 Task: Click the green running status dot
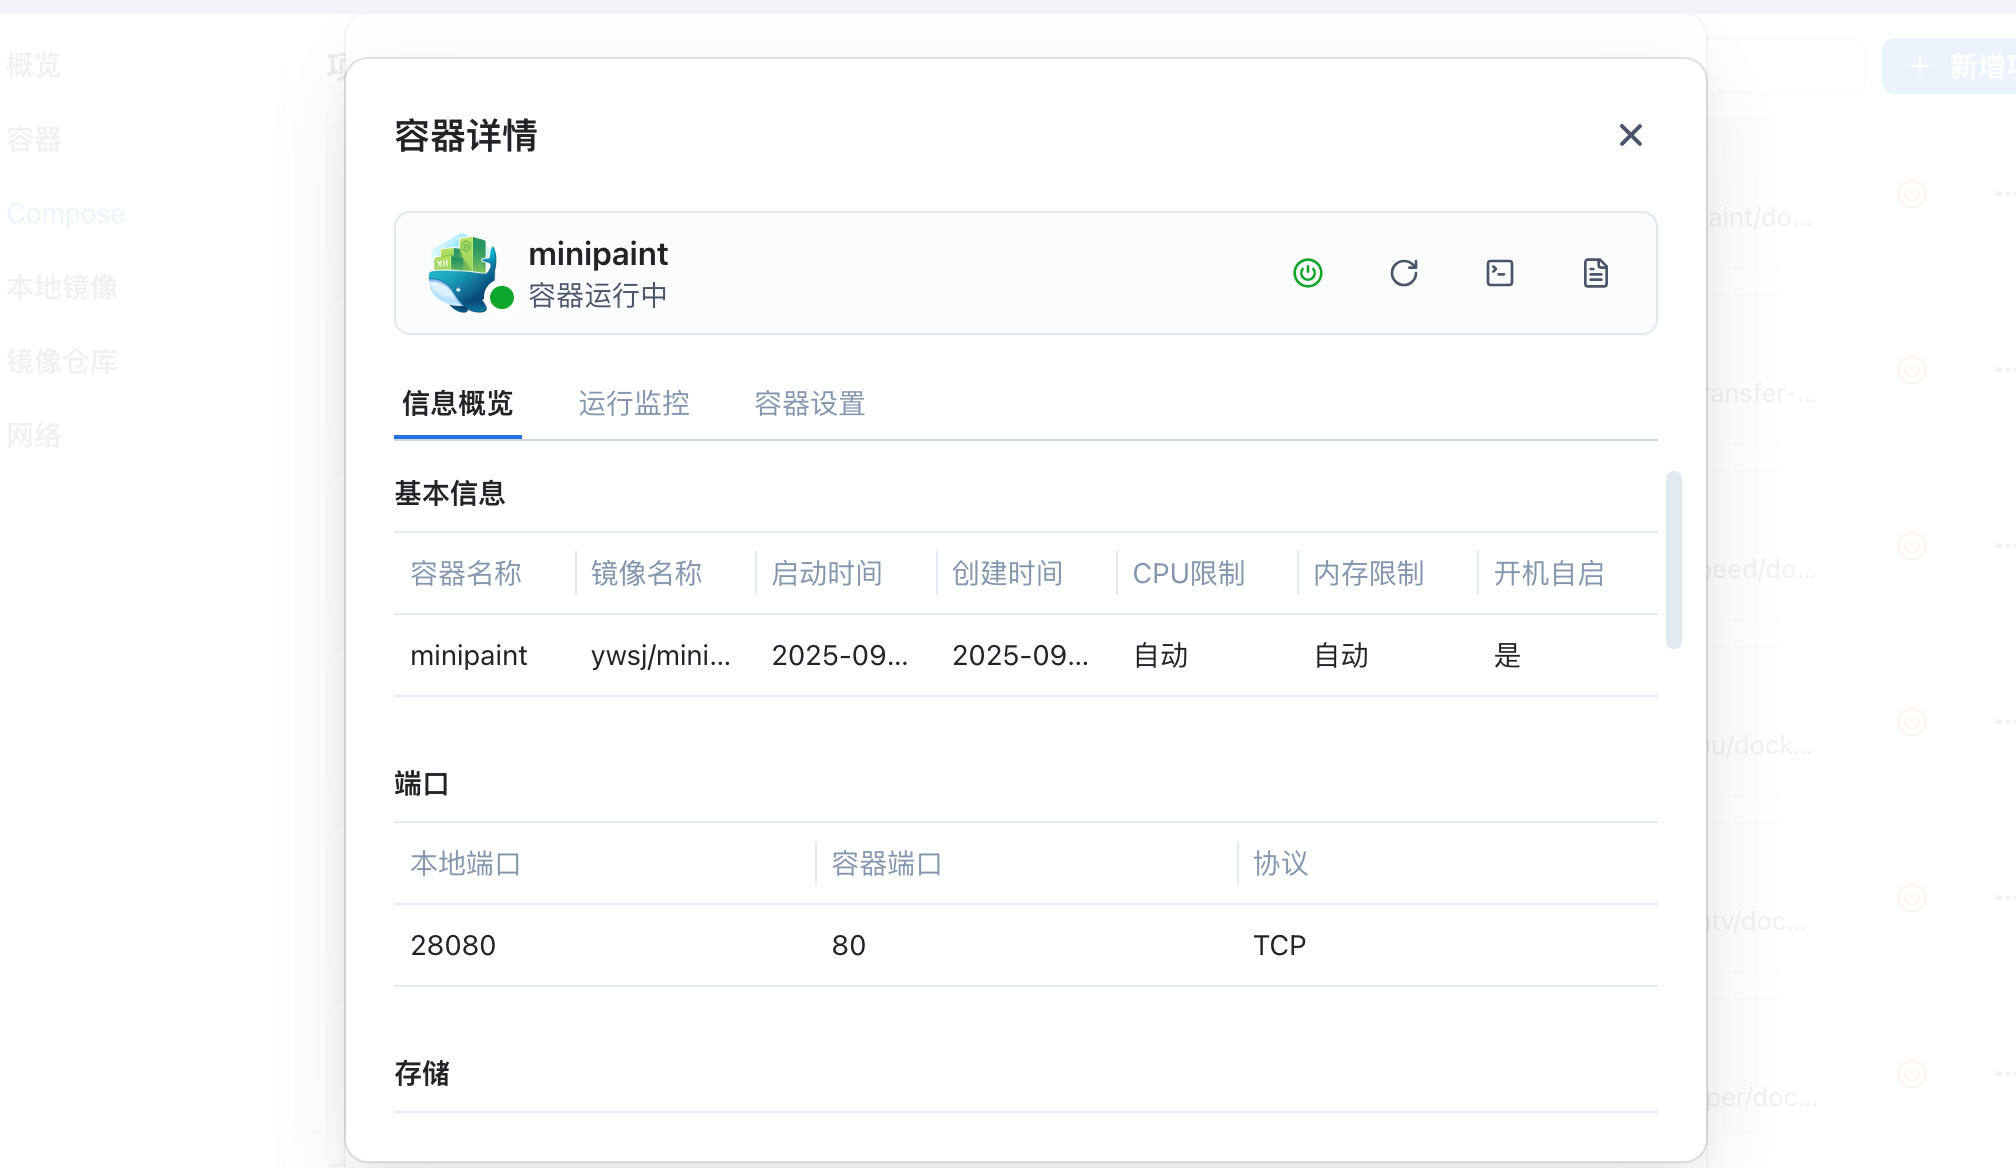pos(502,297)
